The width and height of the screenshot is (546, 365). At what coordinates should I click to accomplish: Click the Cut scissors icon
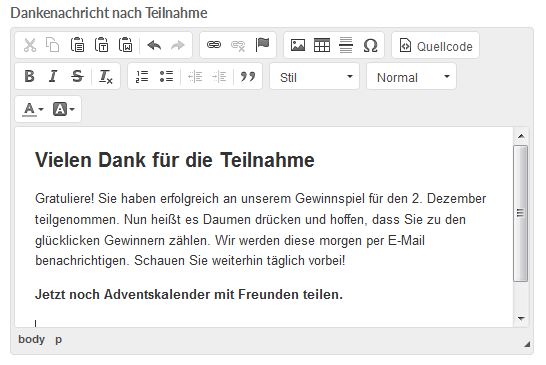tap(30, 45)
